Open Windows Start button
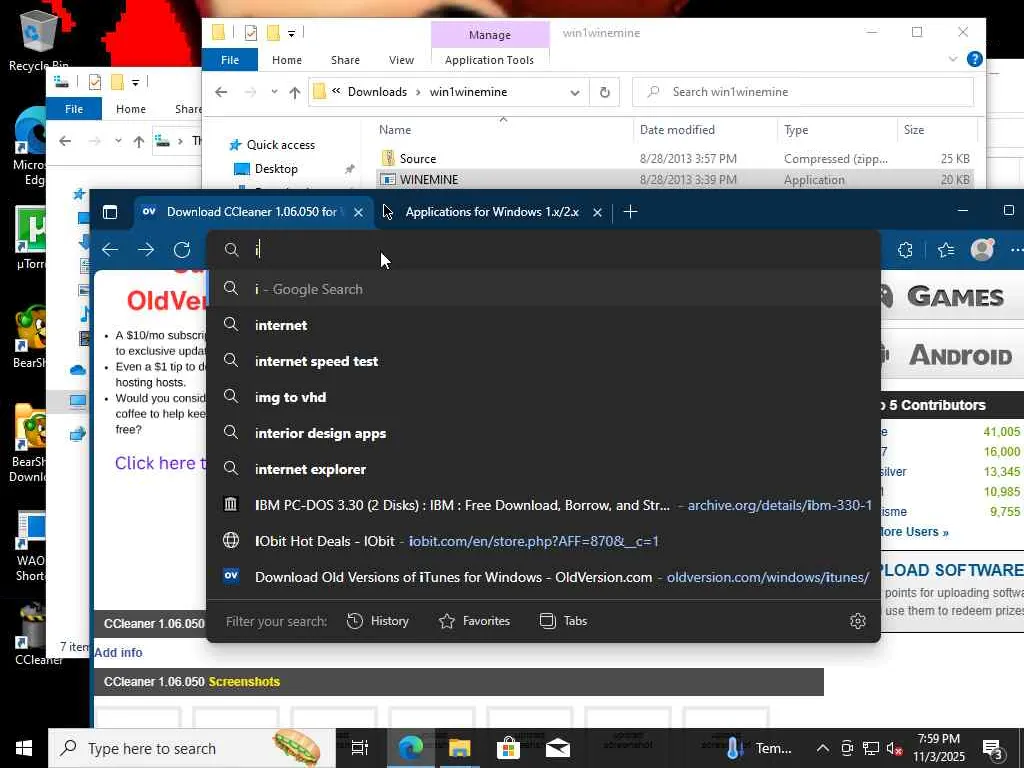Screen dimensions: 1024x768 point(24,748)
